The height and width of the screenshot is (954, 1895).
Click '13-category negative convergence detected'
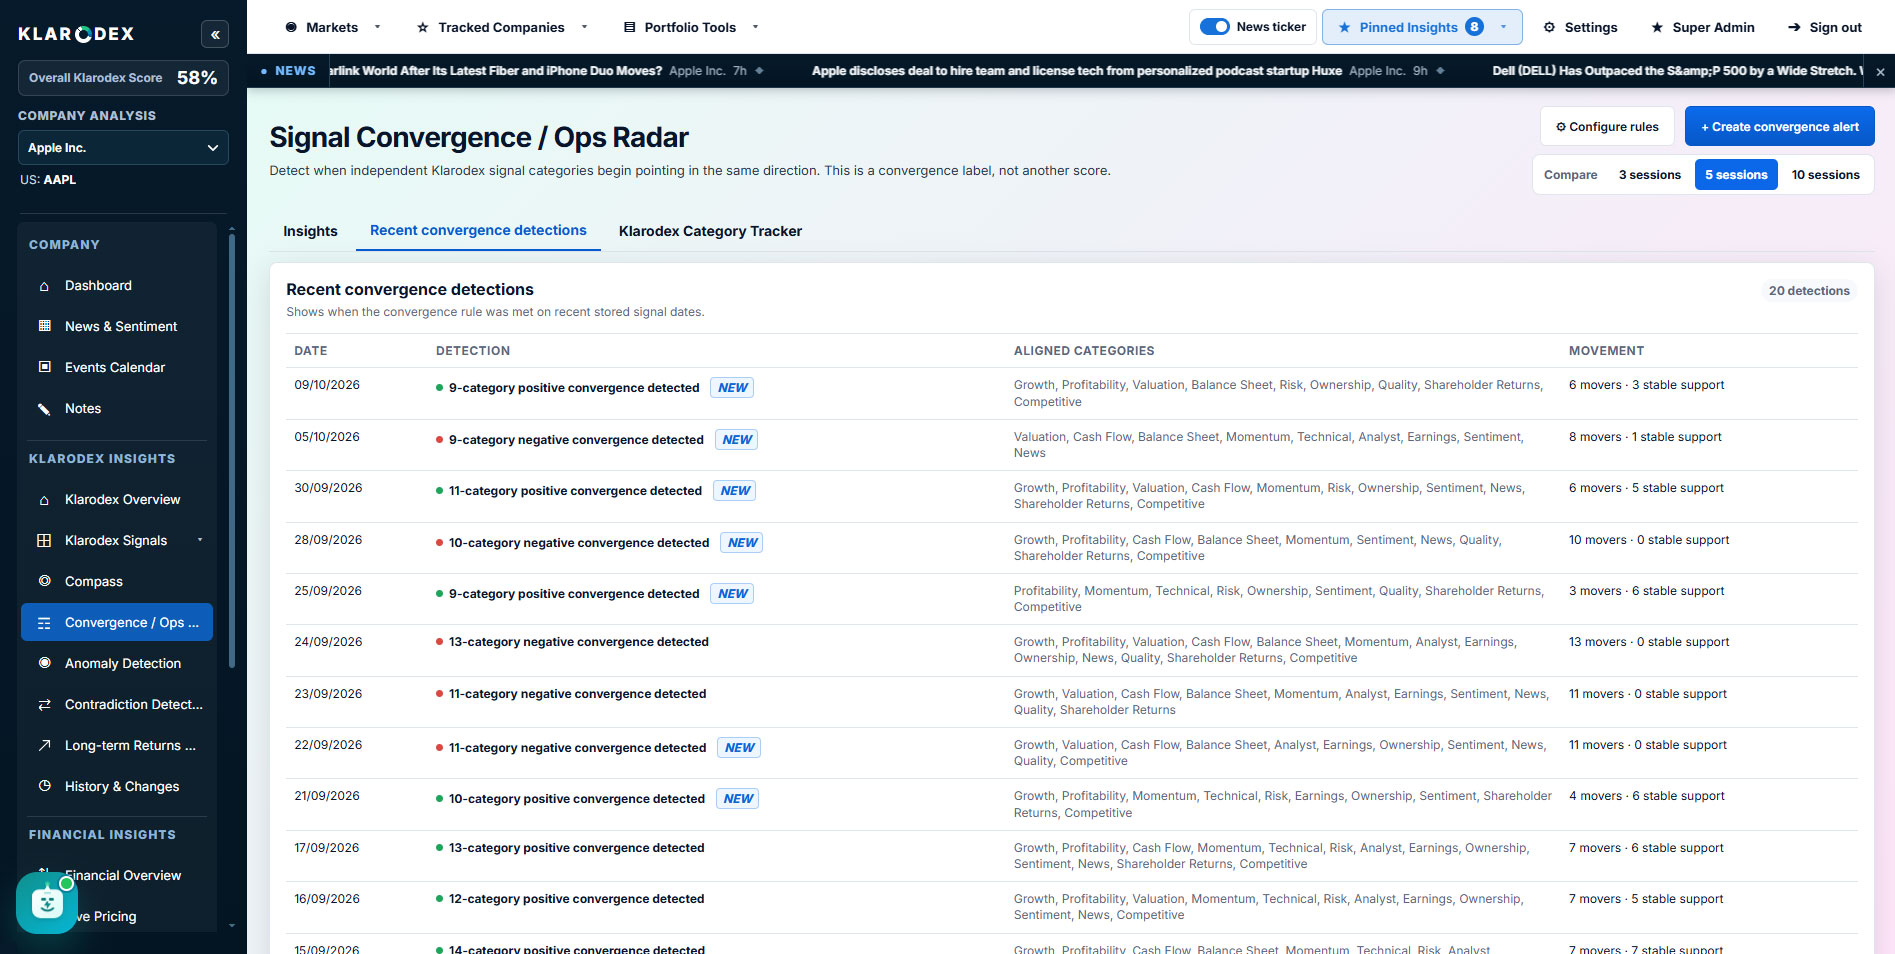point(578,642)
